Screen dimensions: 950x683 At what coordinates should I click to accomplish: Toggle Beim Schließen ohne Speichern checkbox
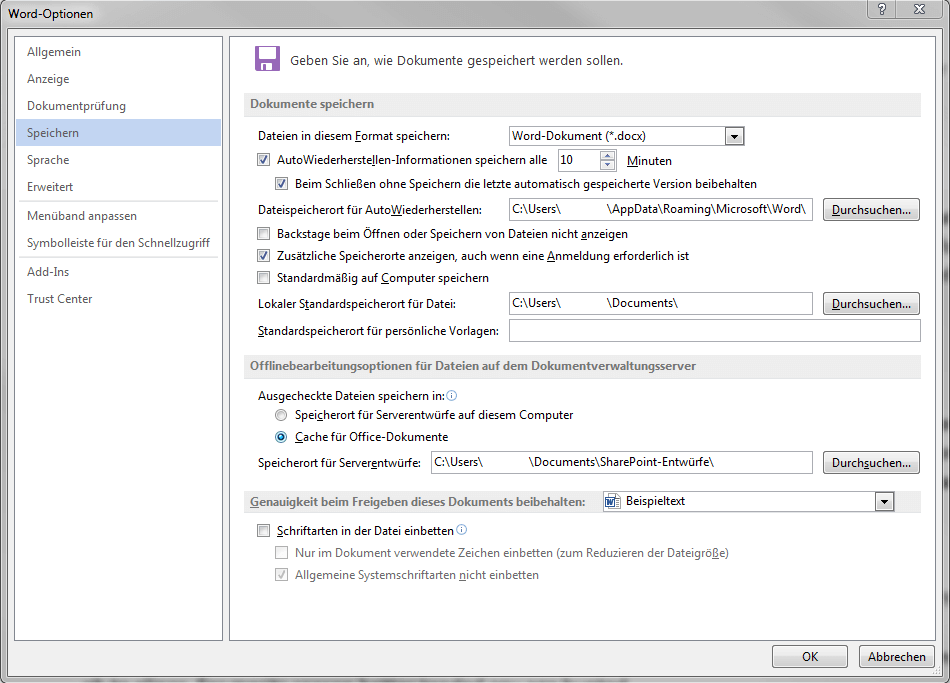click(281, 184)
